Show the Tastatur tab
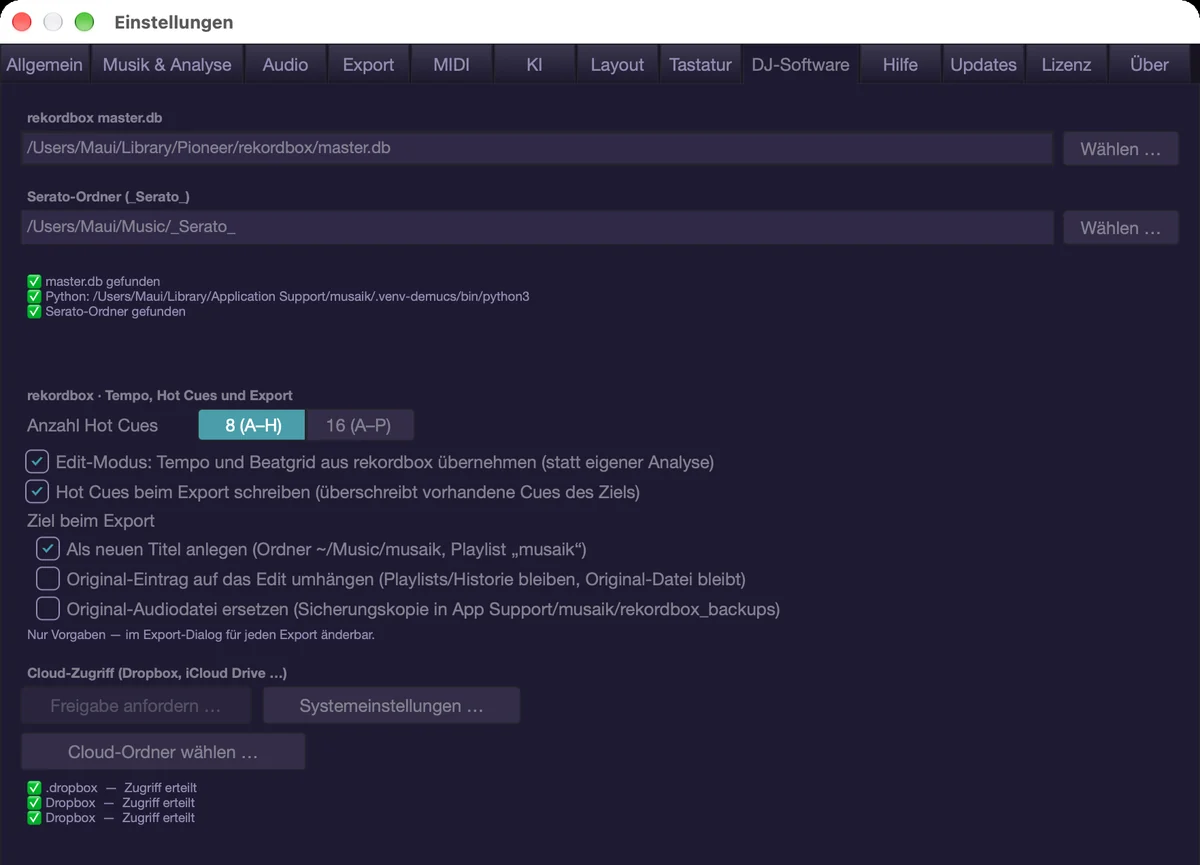 (x=700, y=64)
